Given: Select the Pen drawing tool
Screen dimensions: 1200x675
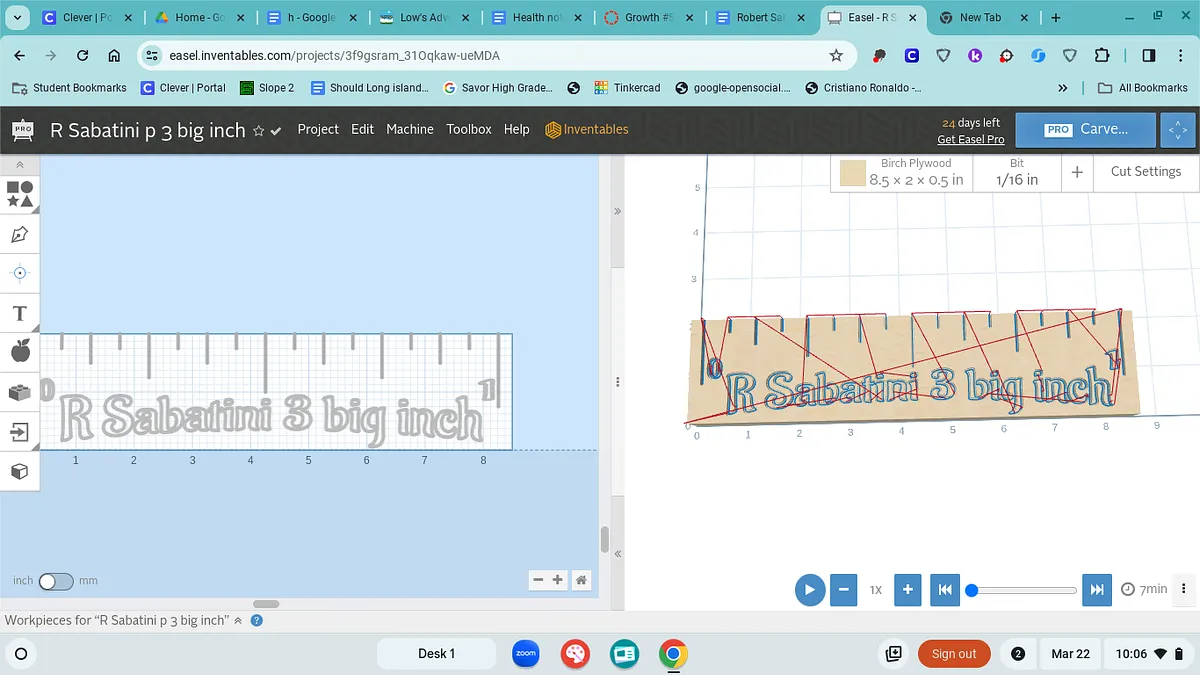Looking at the screenshot, I should click(x=20, y=234).
